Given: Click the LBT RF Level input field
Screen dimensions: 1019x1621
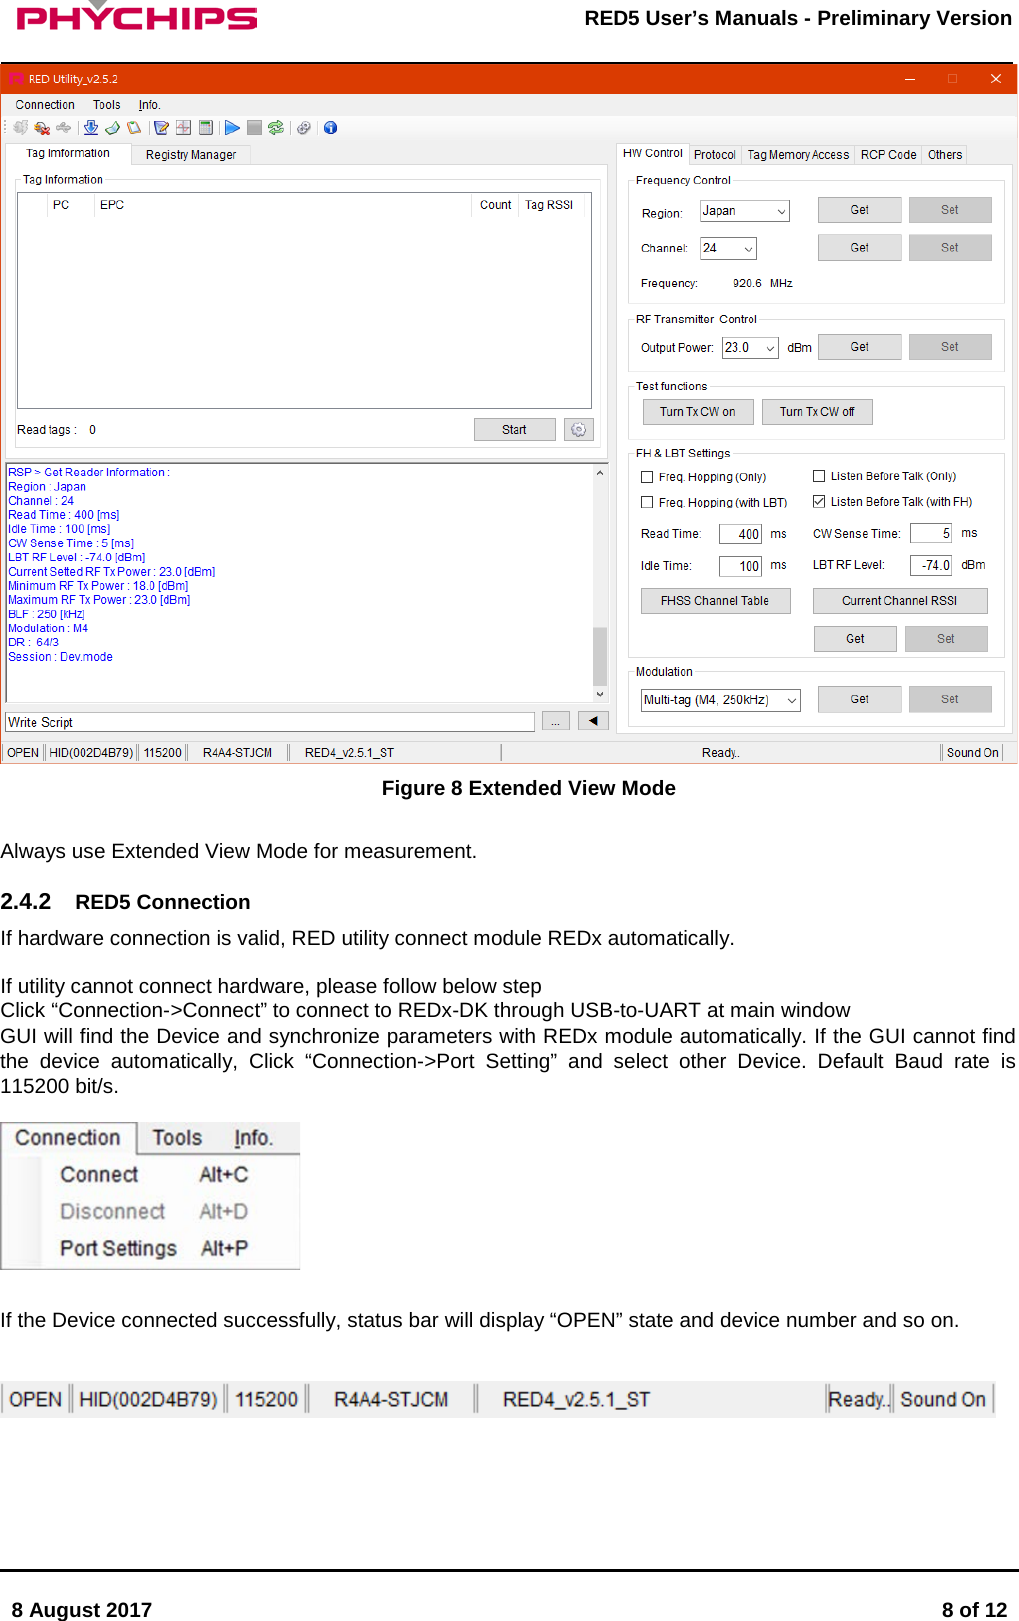Looking at the screenshot, I should pos(931,566).
